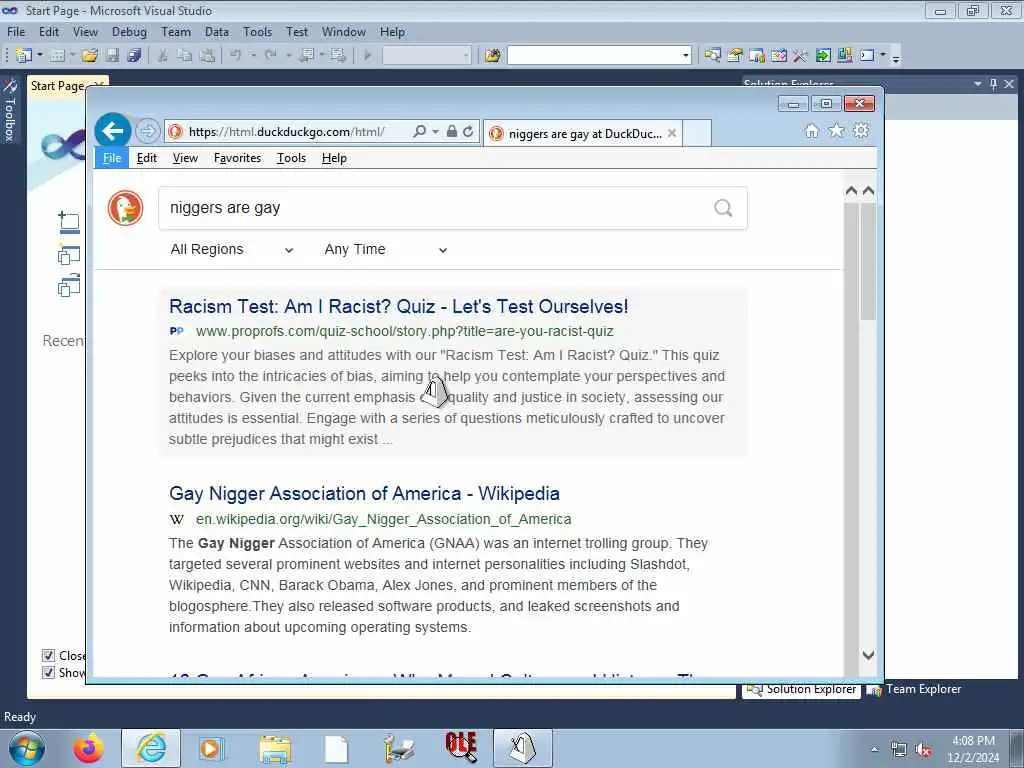Toggle Close page after project load checkbox
1024x768 pixels.
48,655
